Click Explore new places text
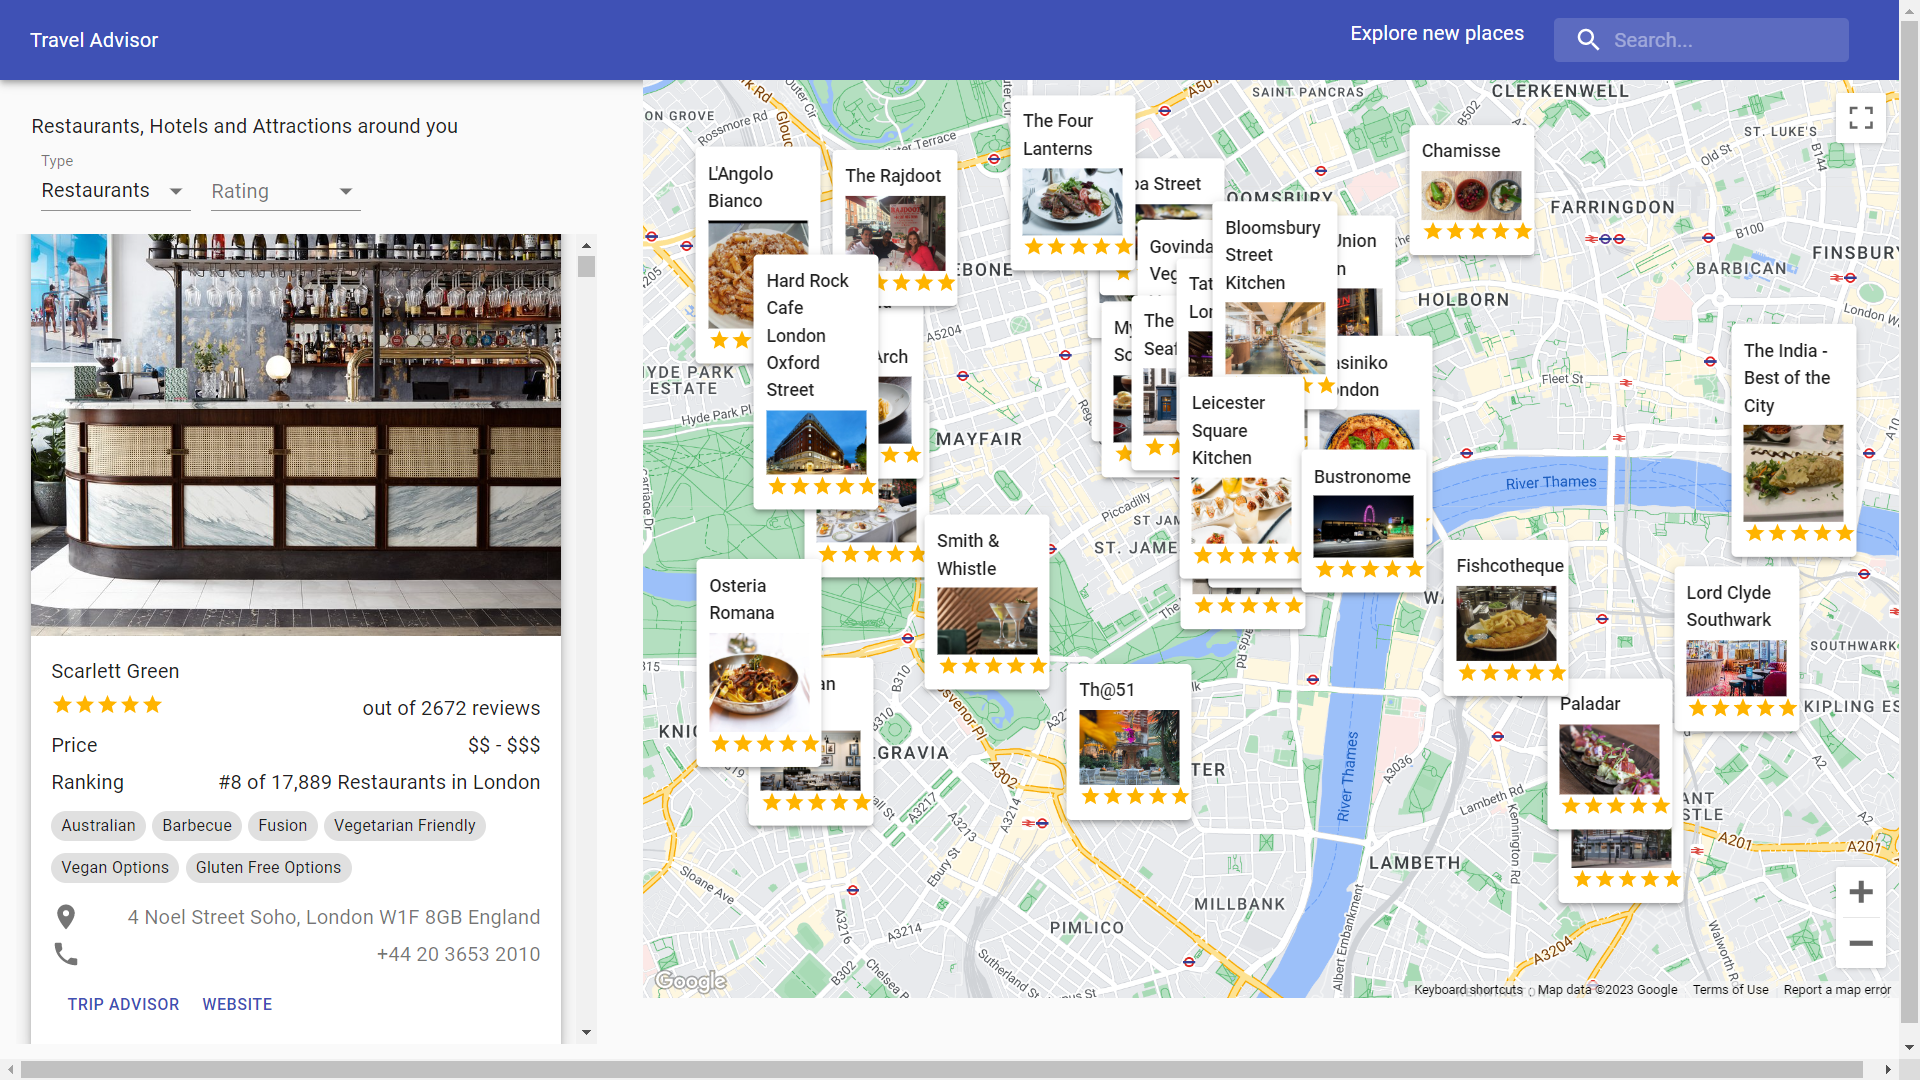This screenshot has width=1920, height=1080. [x=1437, y=33]
